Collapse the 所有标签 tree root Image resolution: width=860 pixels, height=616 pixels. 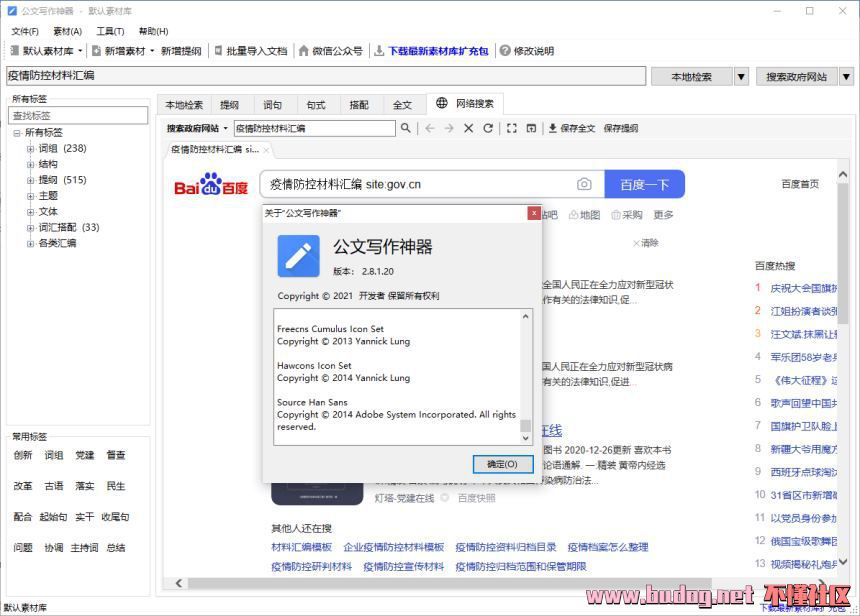[17, 133]
